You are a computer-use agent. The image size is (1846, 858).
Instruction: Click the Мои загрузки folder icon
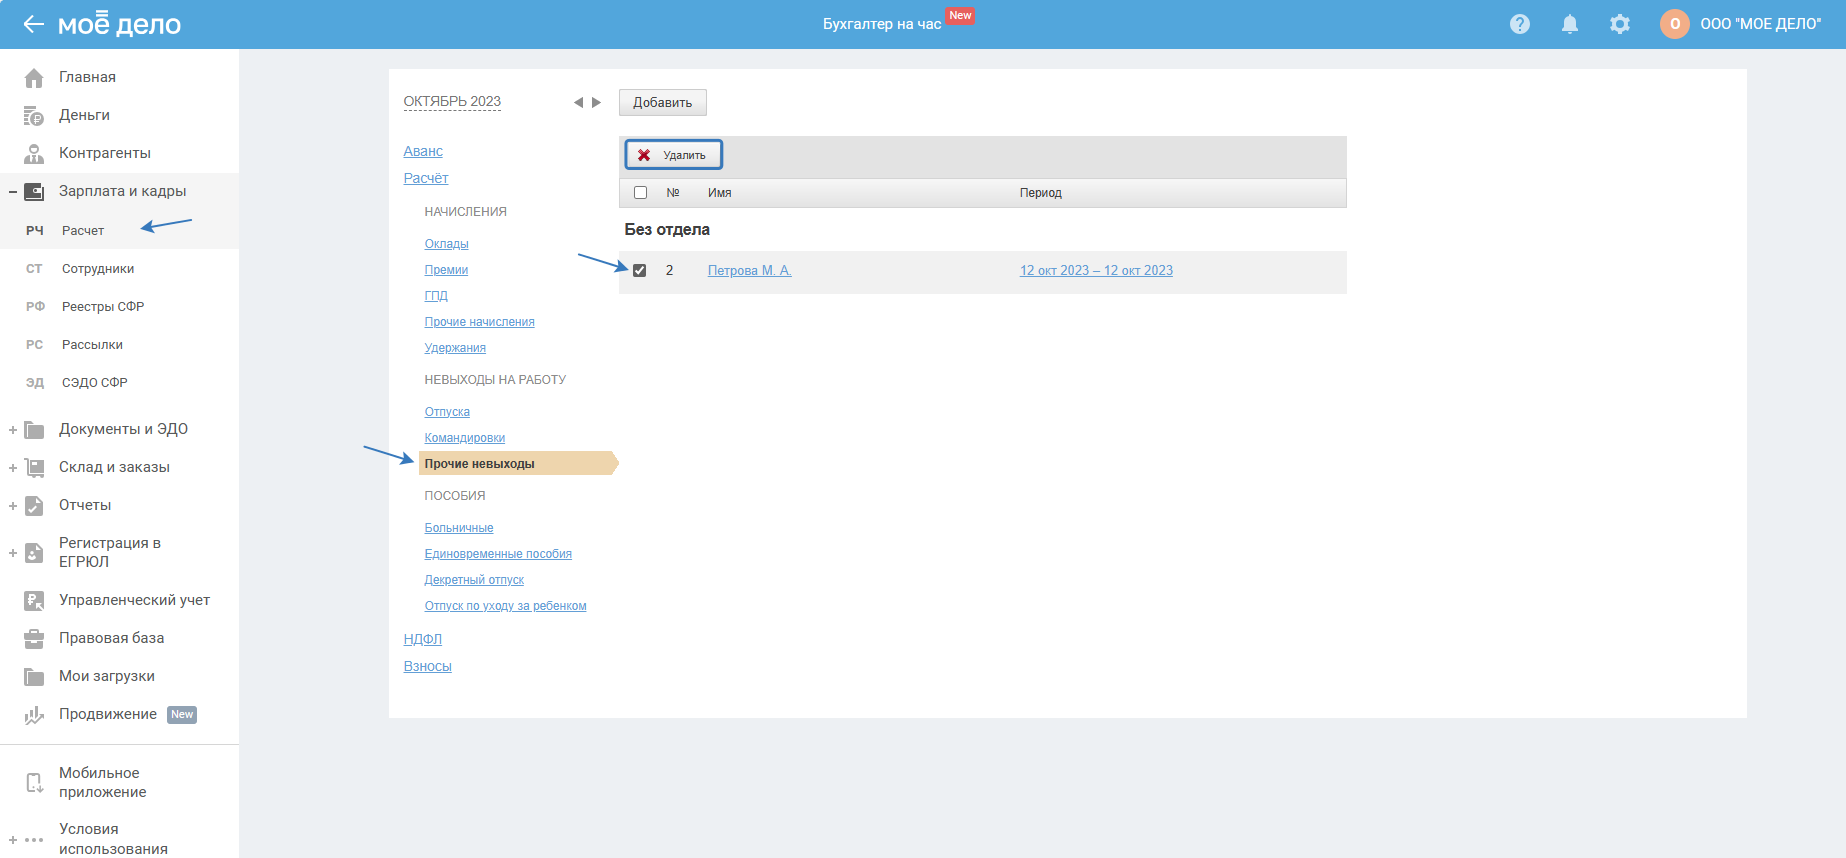coord(34,677)
